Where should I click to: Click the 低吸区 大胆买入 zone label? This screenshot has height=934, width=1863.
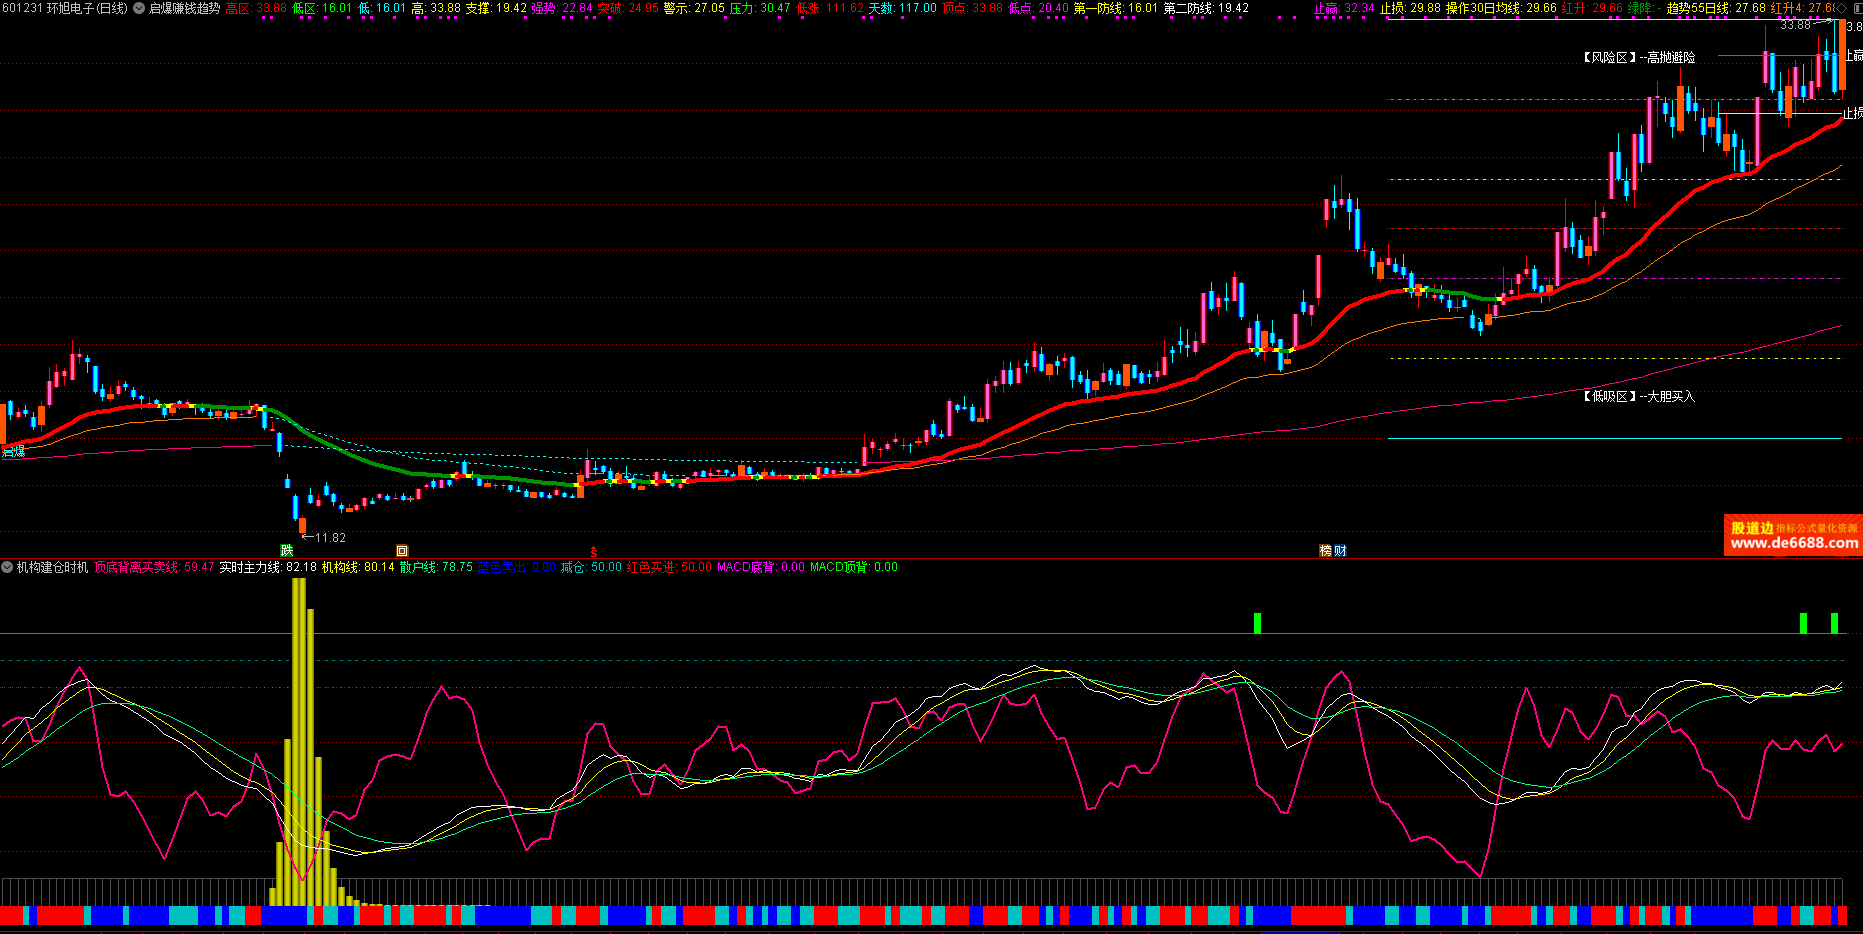[x=1639, y=397]
